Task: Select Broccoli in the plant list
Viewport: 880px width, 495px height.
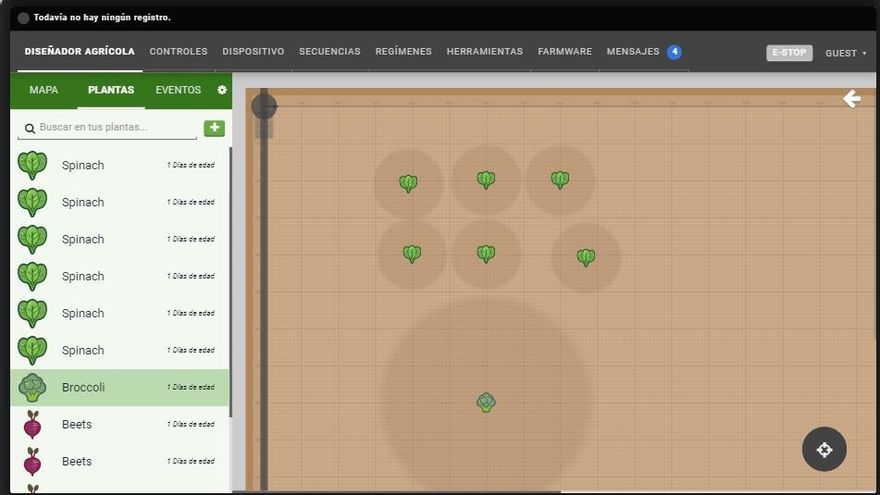Action: (83, 387)
